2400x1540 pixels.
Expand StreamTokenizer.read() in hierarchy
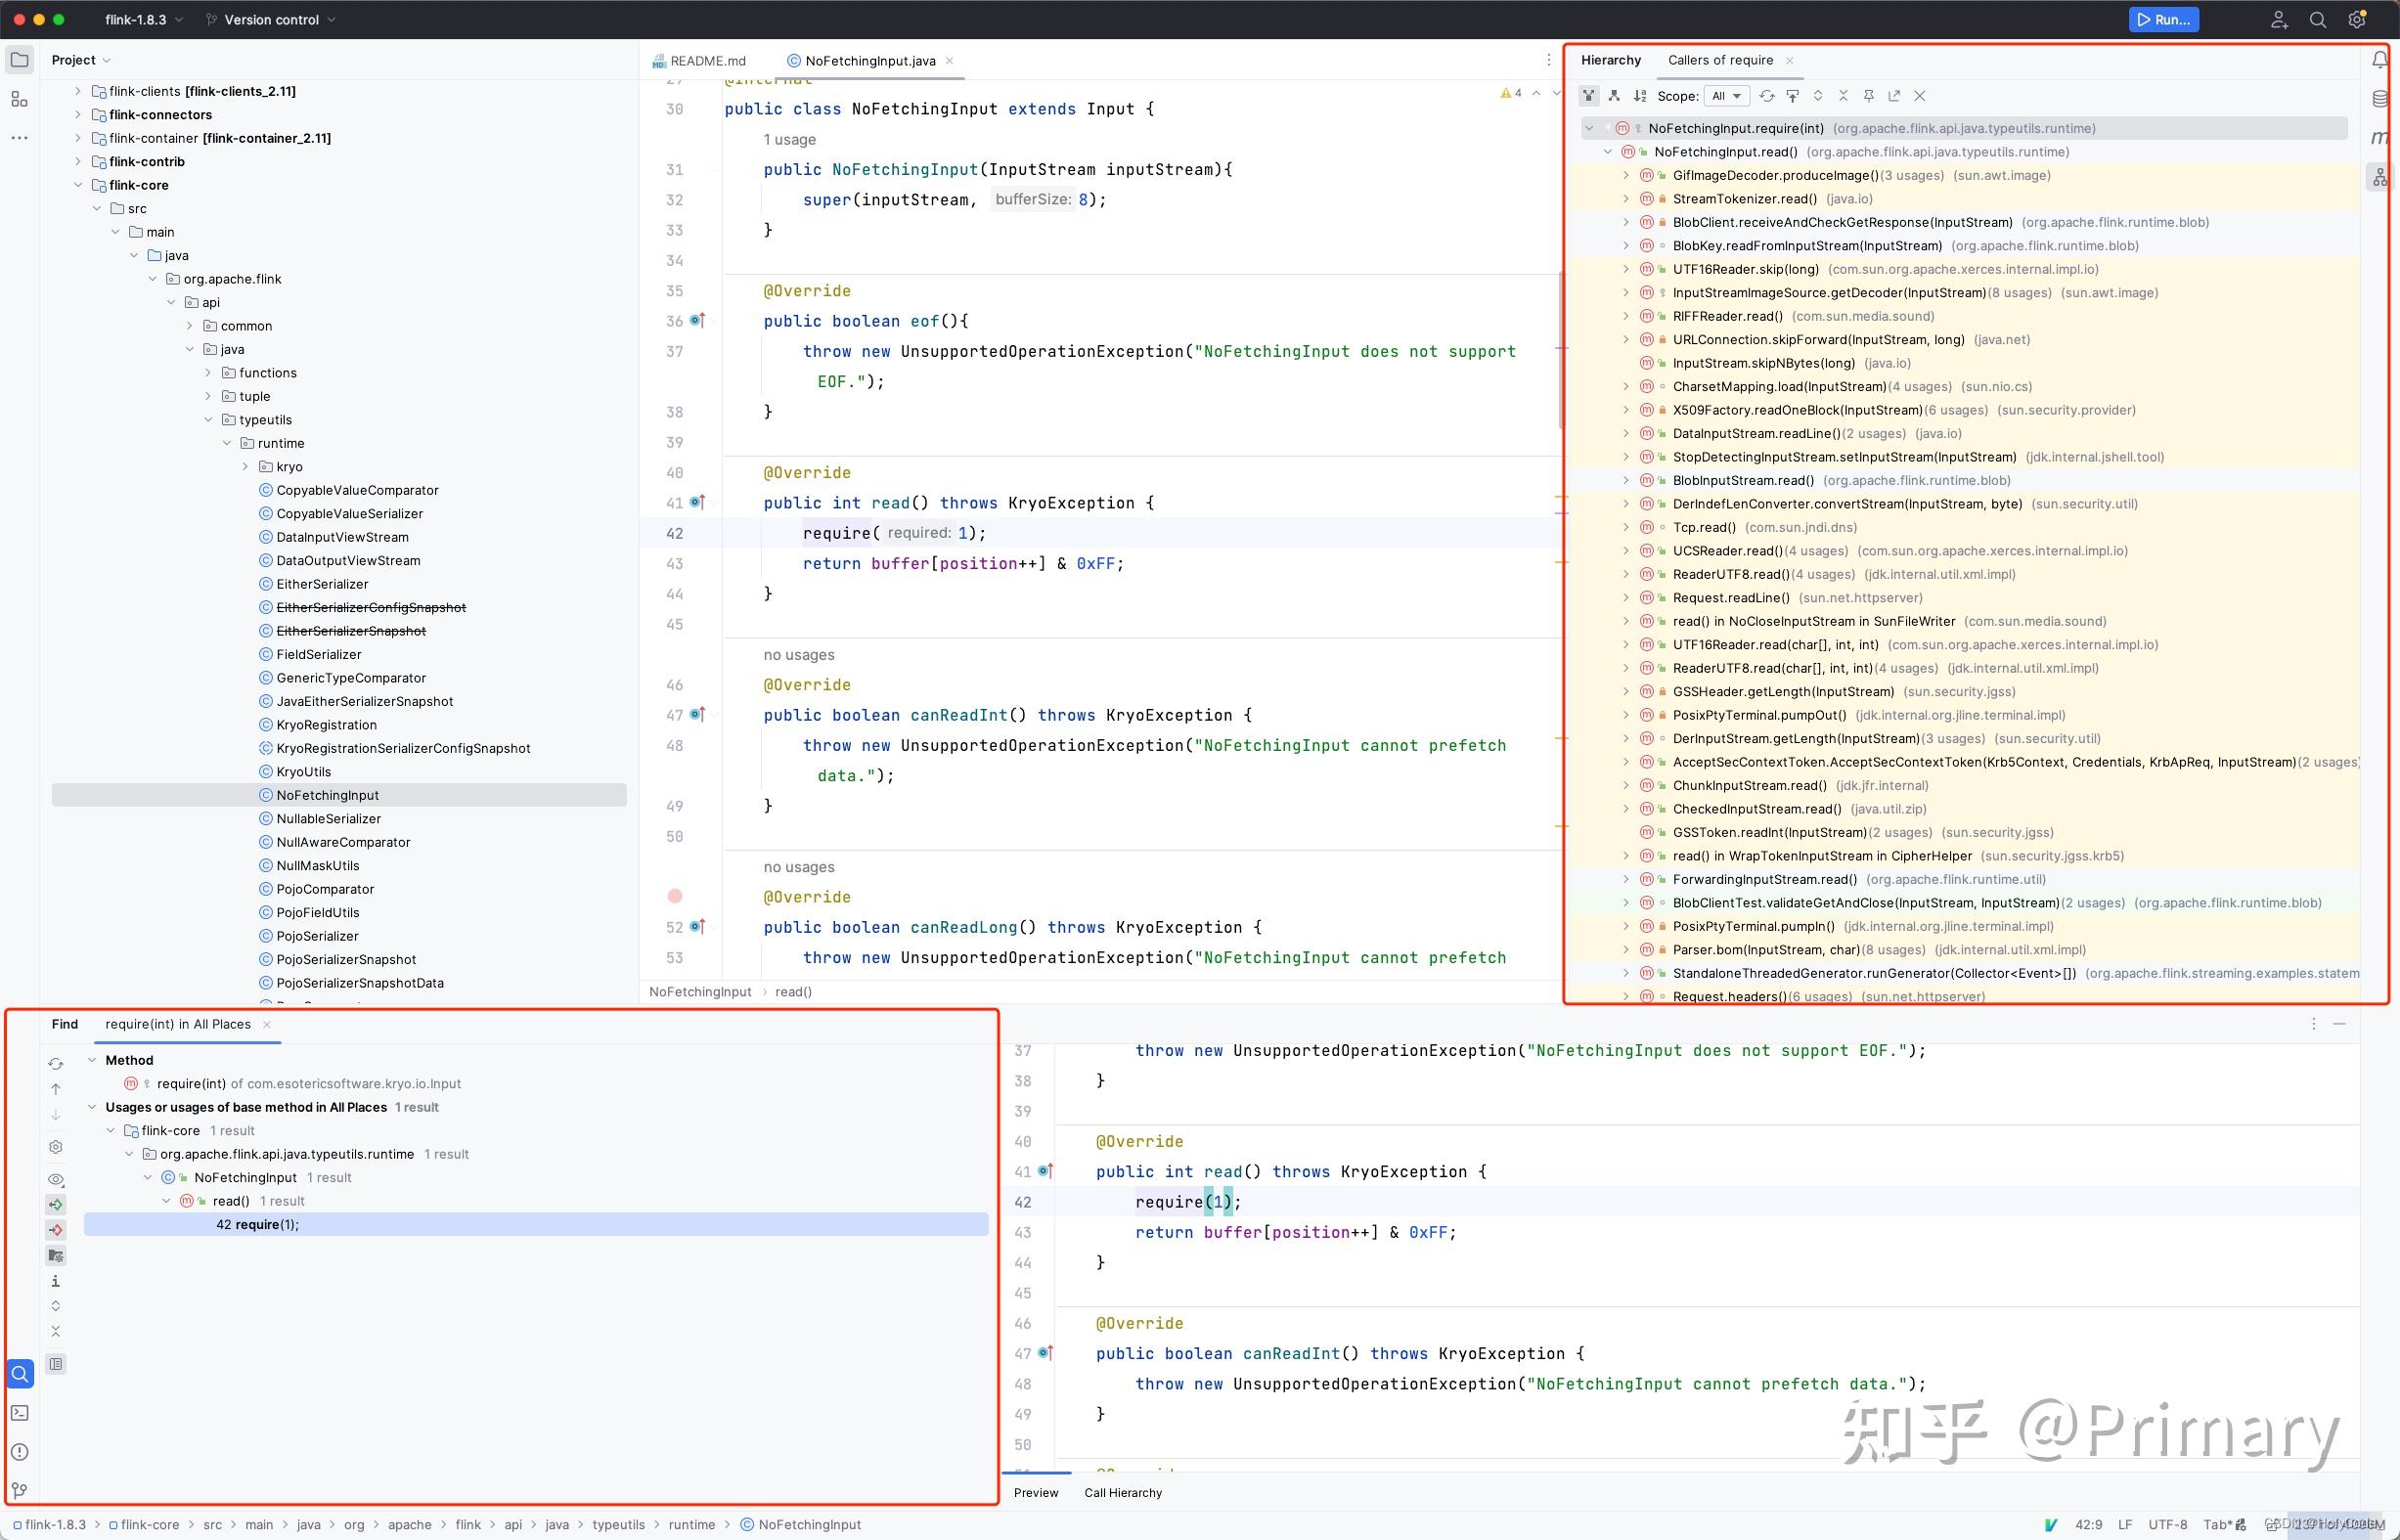[x=1627, y=198]
